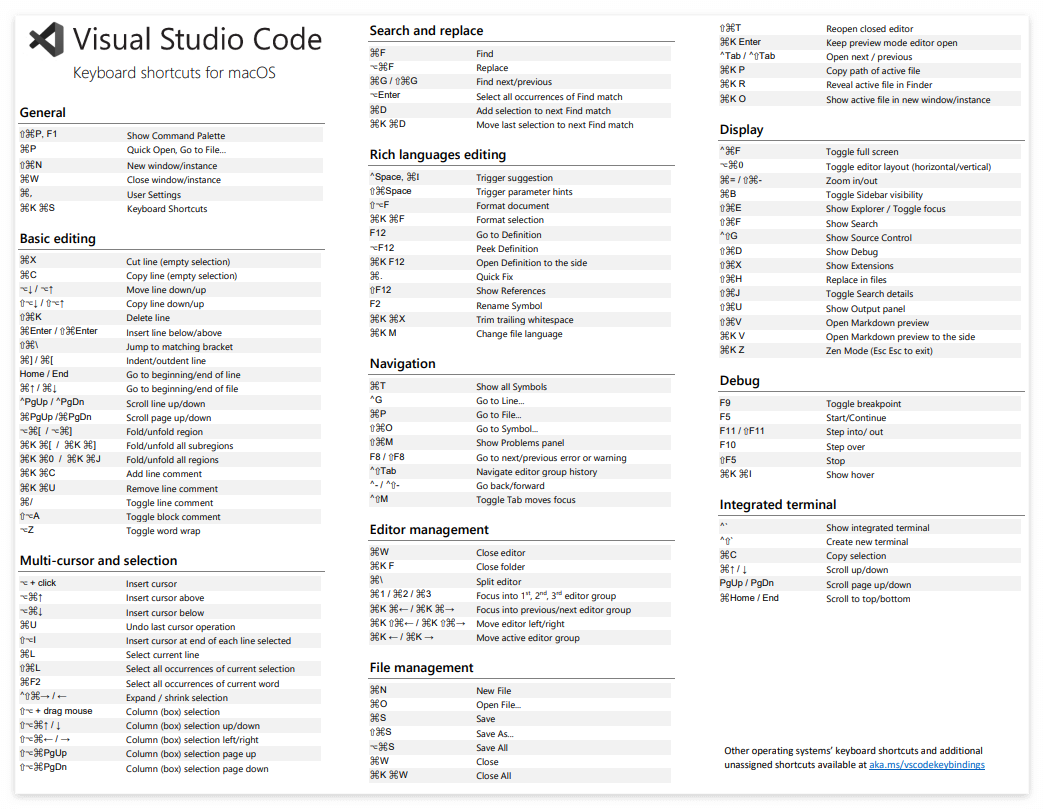Click the 'Format document' entry
This screenshot has width=1044, height=809.
(x=512, y=206)
